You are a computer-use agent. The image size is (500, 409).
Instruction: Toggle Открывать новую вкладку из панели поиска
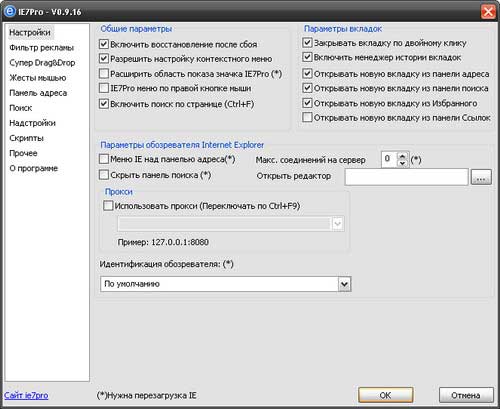point(307,88)
